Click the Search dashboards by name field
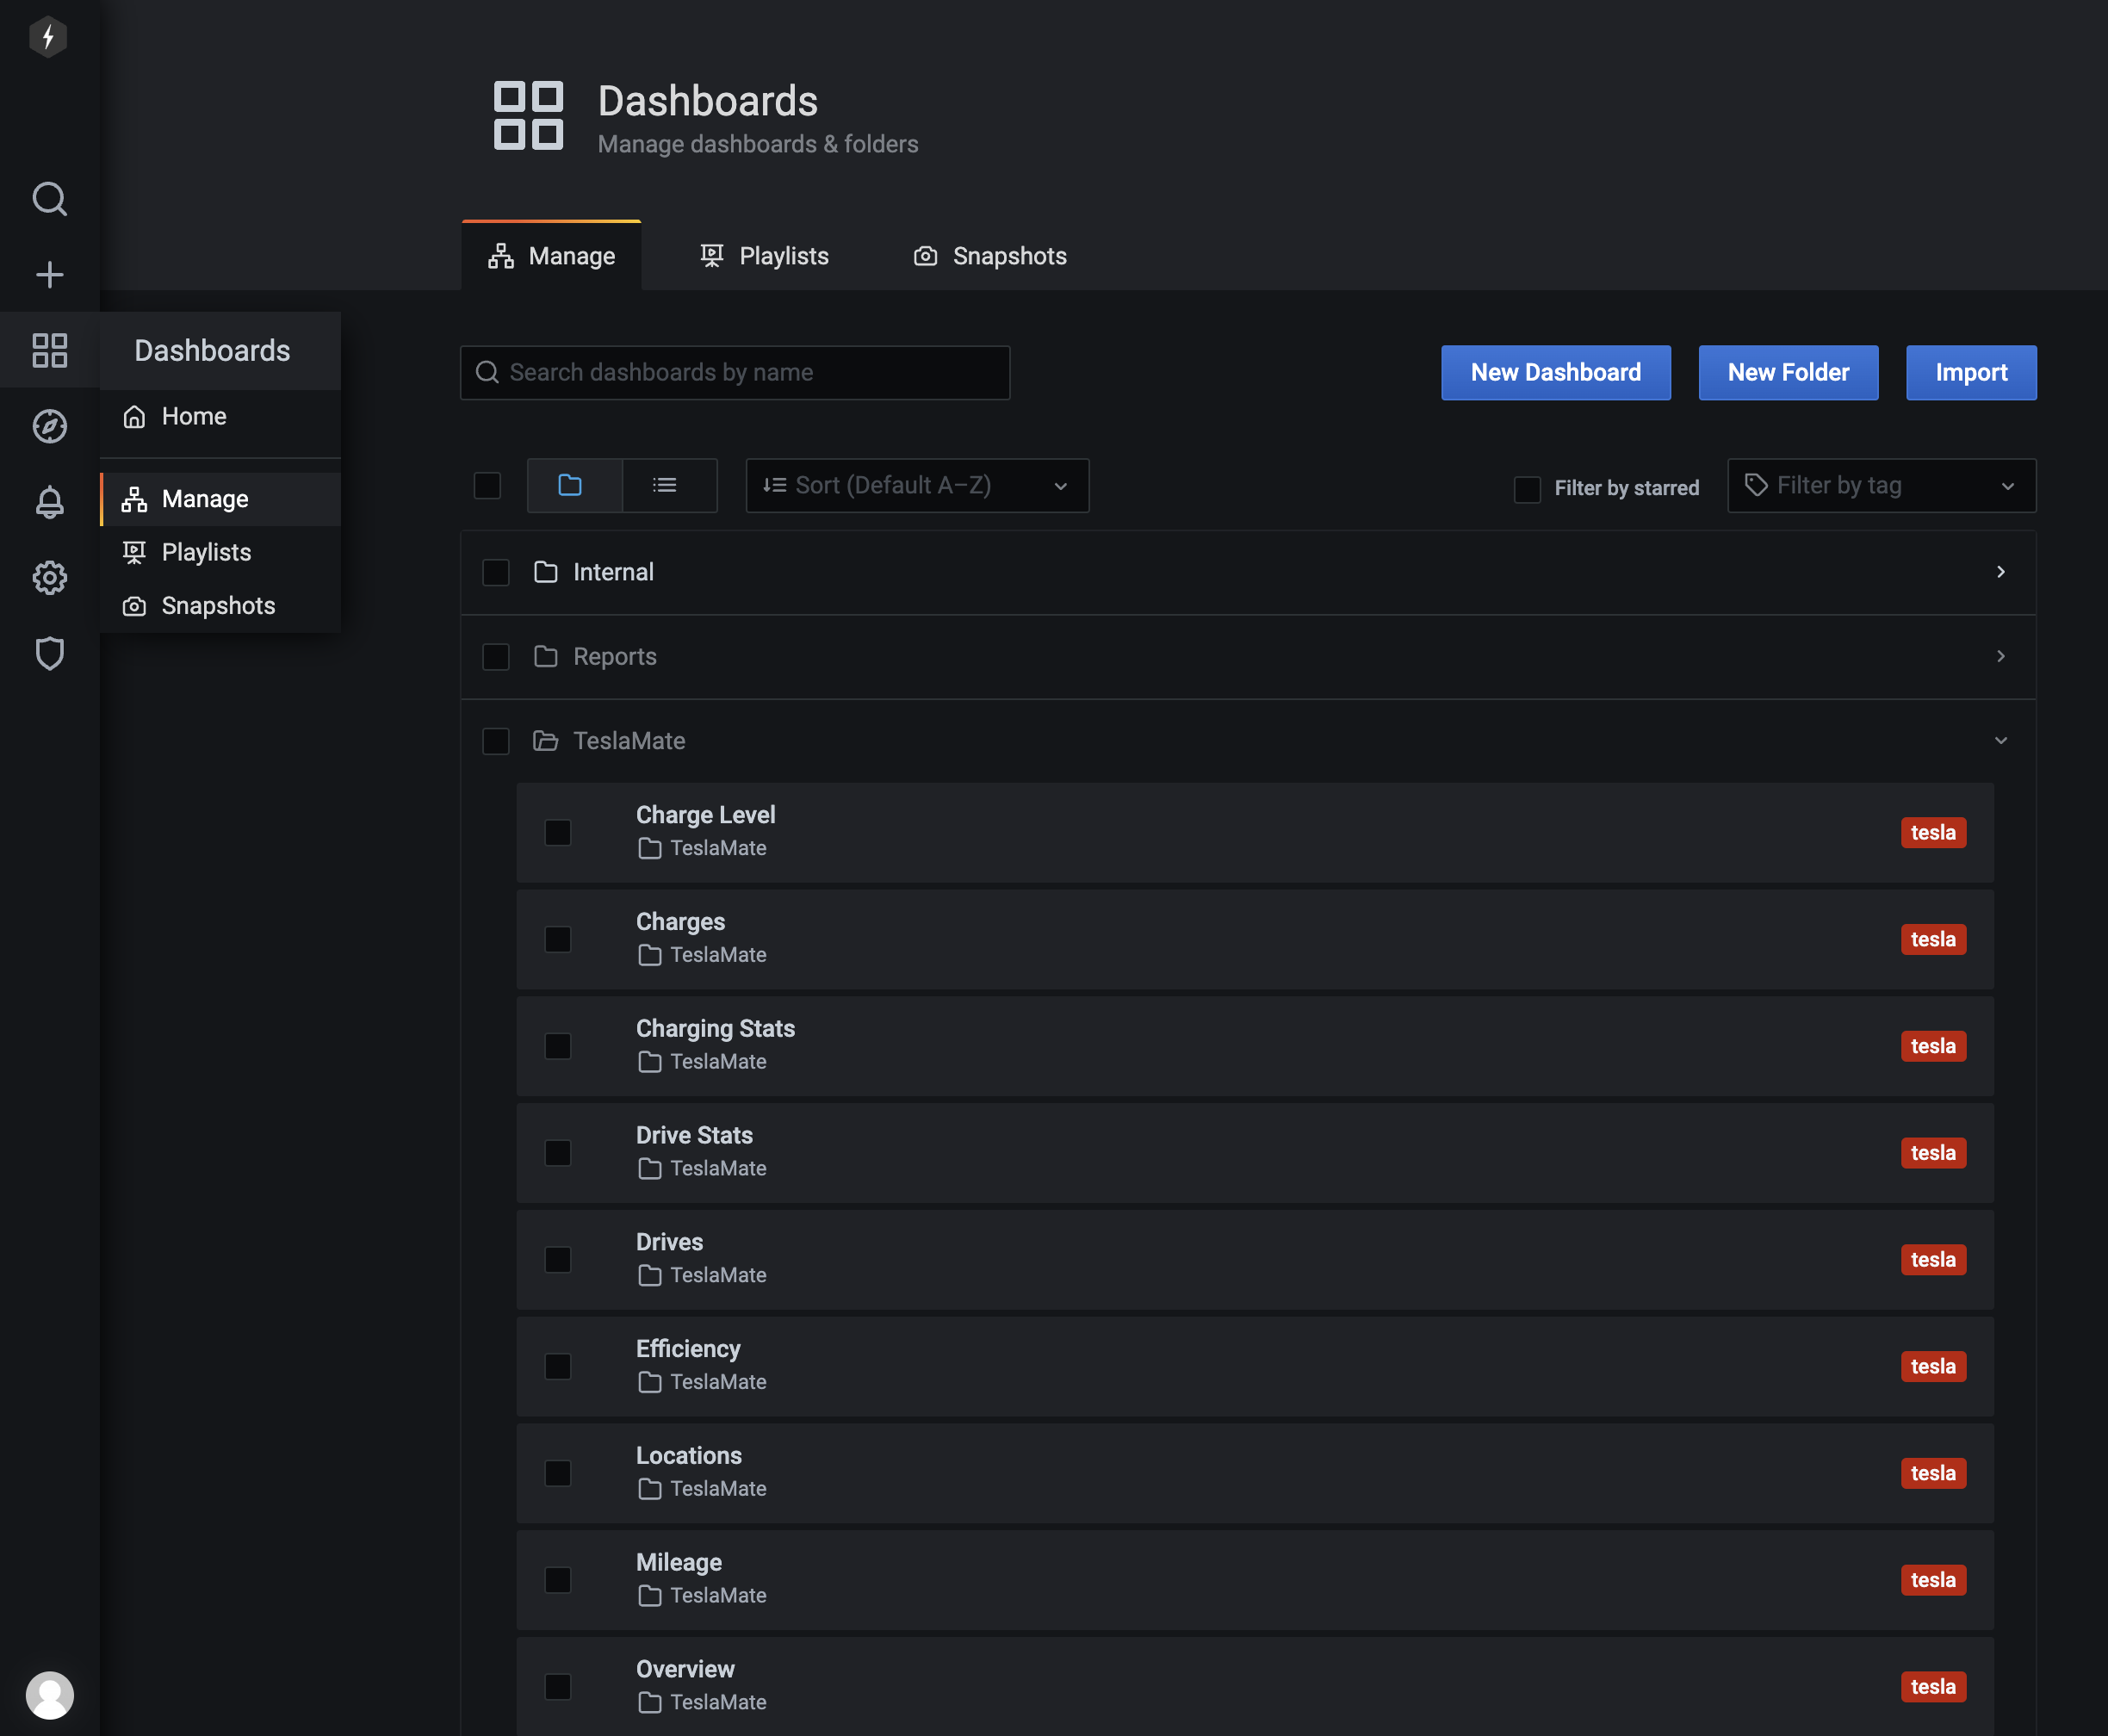Image resolution: width=2108 pixels, height=1736 pixels. click(735, 372)
